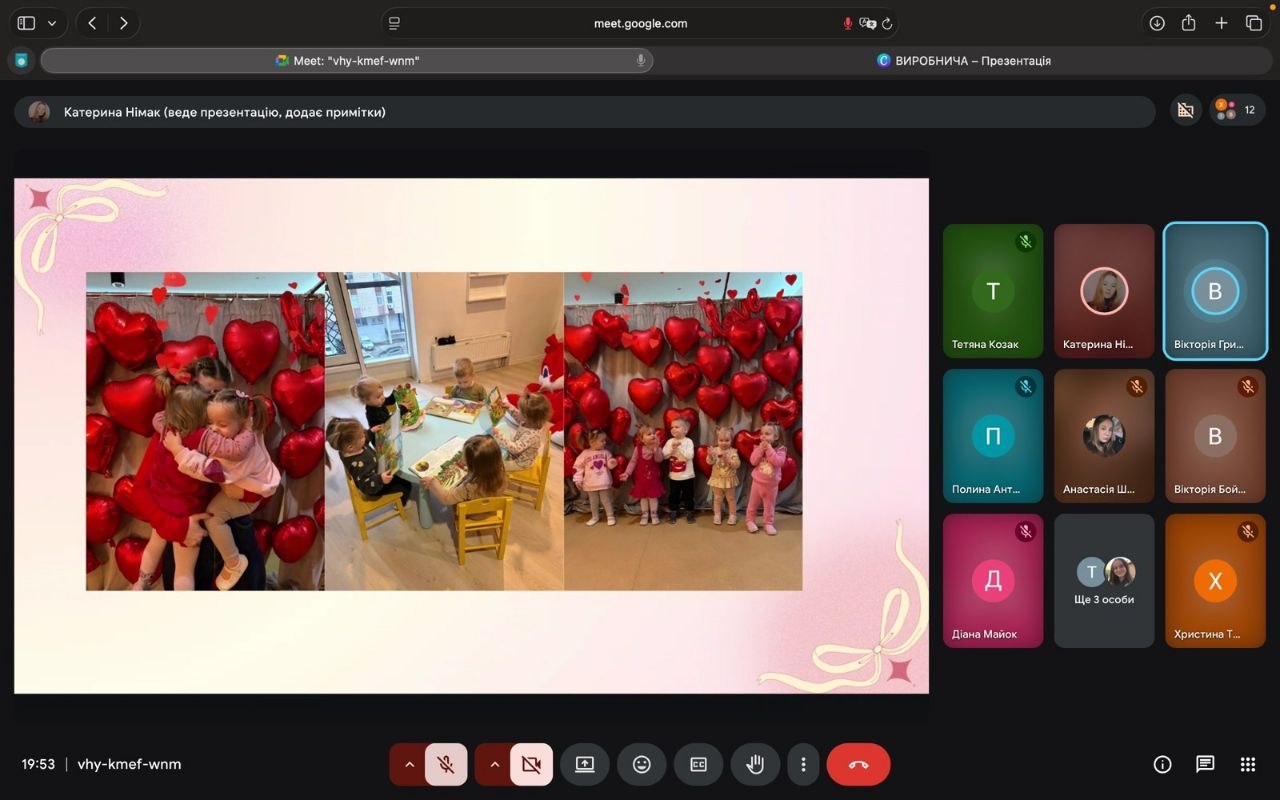Viewport: 1280px width, 800px height.
Task: Unmute the microphone
Action: point(446,764)
